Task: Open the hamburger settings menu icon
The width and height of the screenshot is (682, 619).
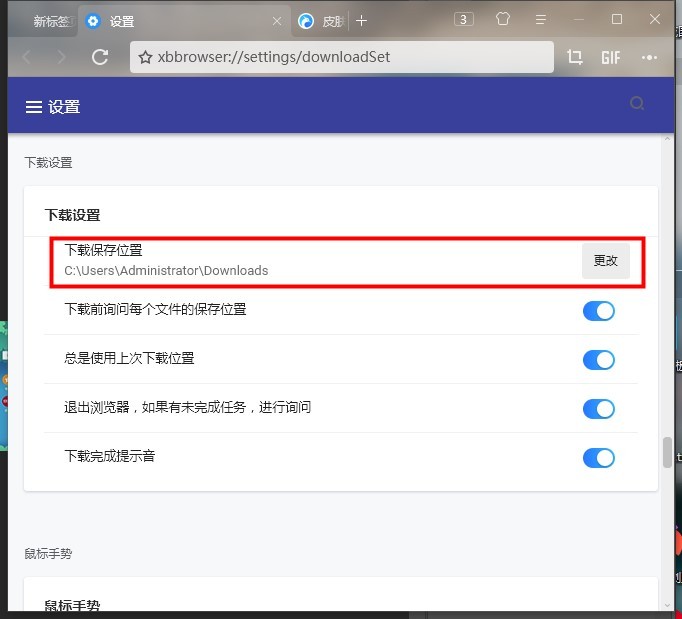Action: 34,107
